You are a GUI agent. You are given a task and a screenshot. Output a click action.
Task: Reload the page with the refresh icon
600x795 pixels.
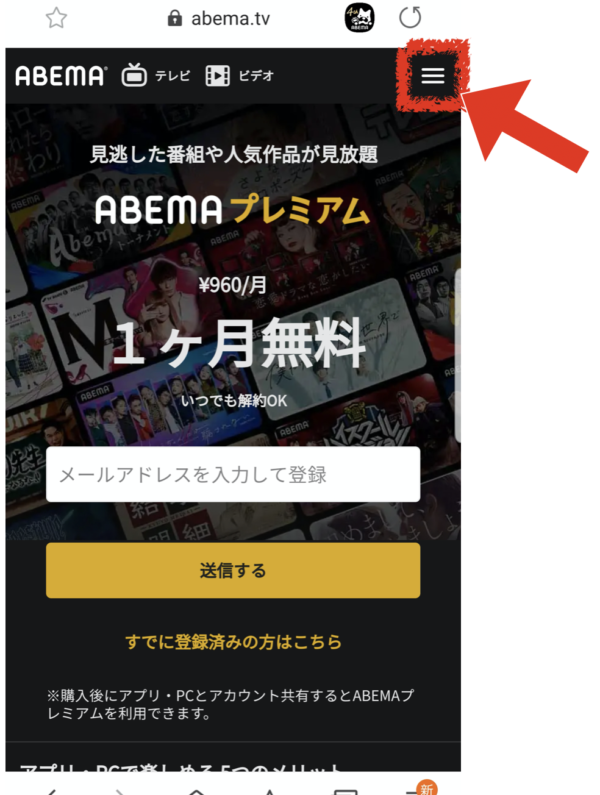click(410, 17)
